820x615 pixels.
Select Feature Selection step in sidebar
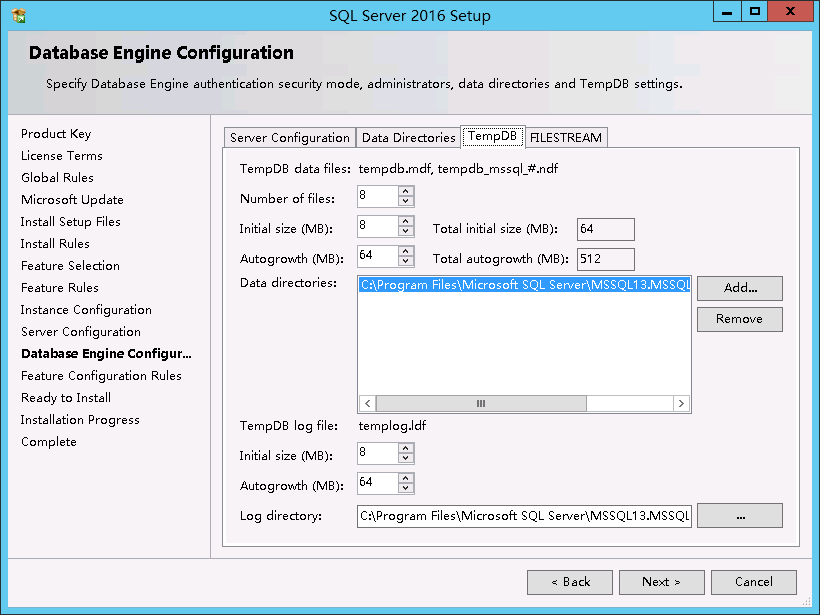coord(71,266)
